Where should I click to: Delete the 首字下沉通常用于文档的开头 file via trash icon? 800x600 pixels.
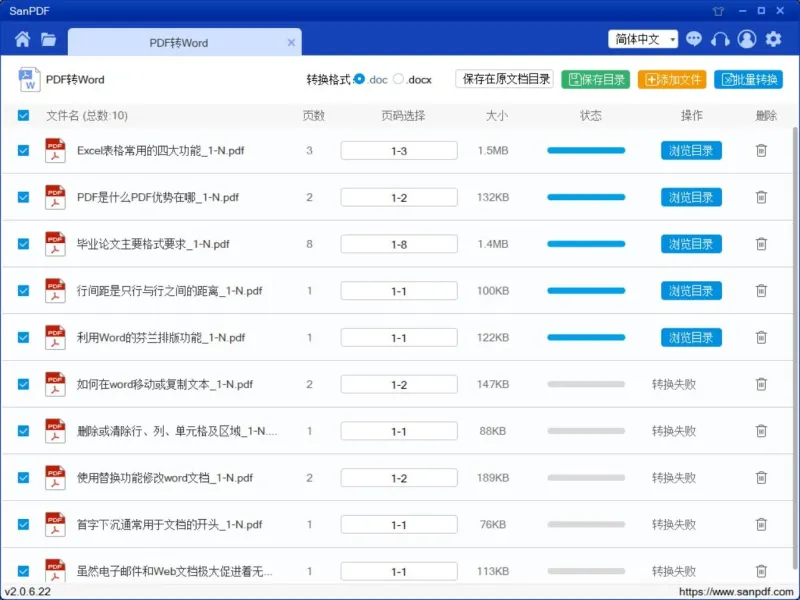(x=761, y=524)
